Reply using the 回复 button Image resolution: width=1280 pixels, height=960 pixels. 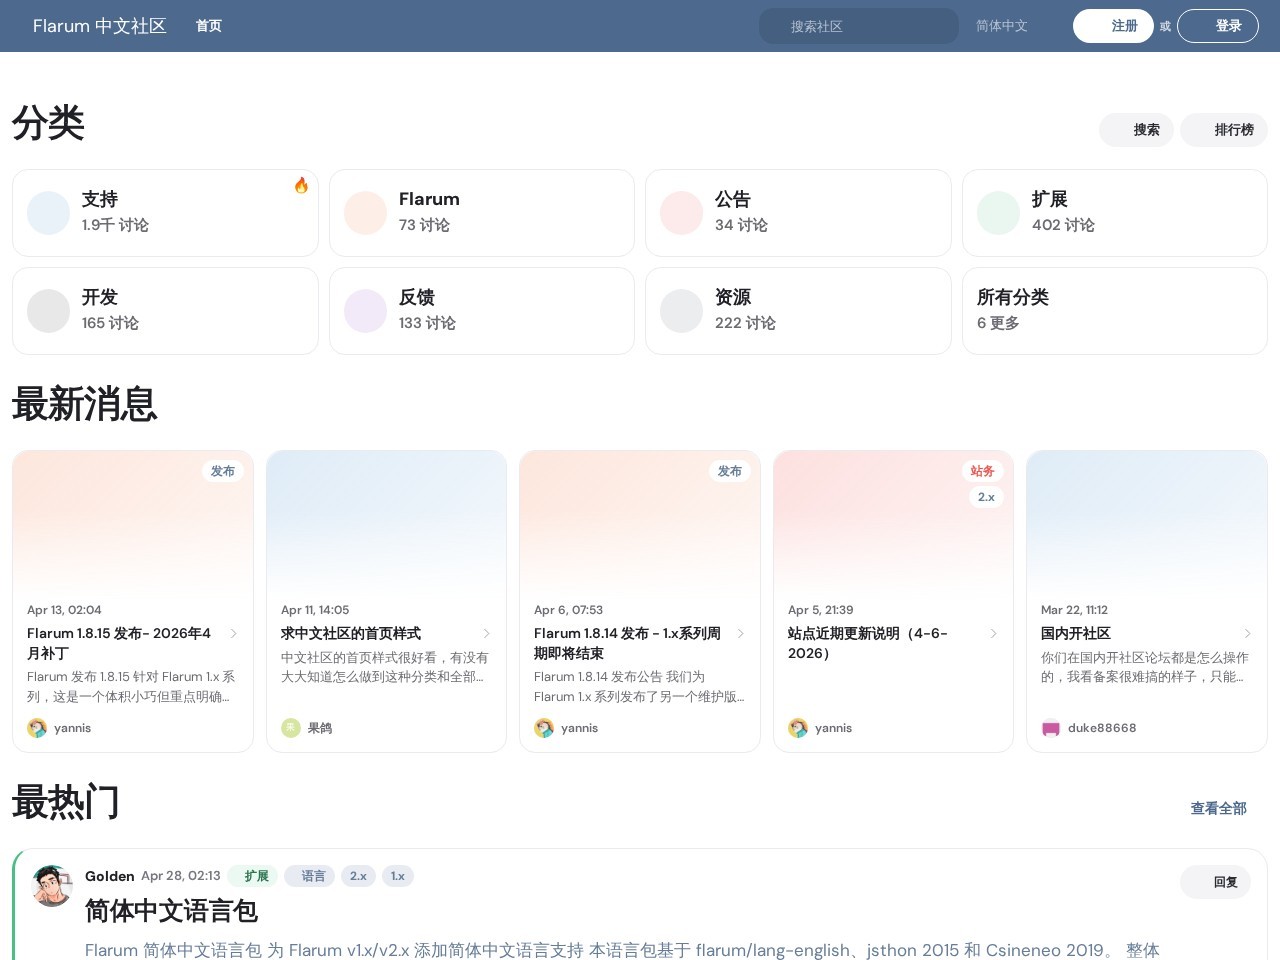[x=1216, y=882]
